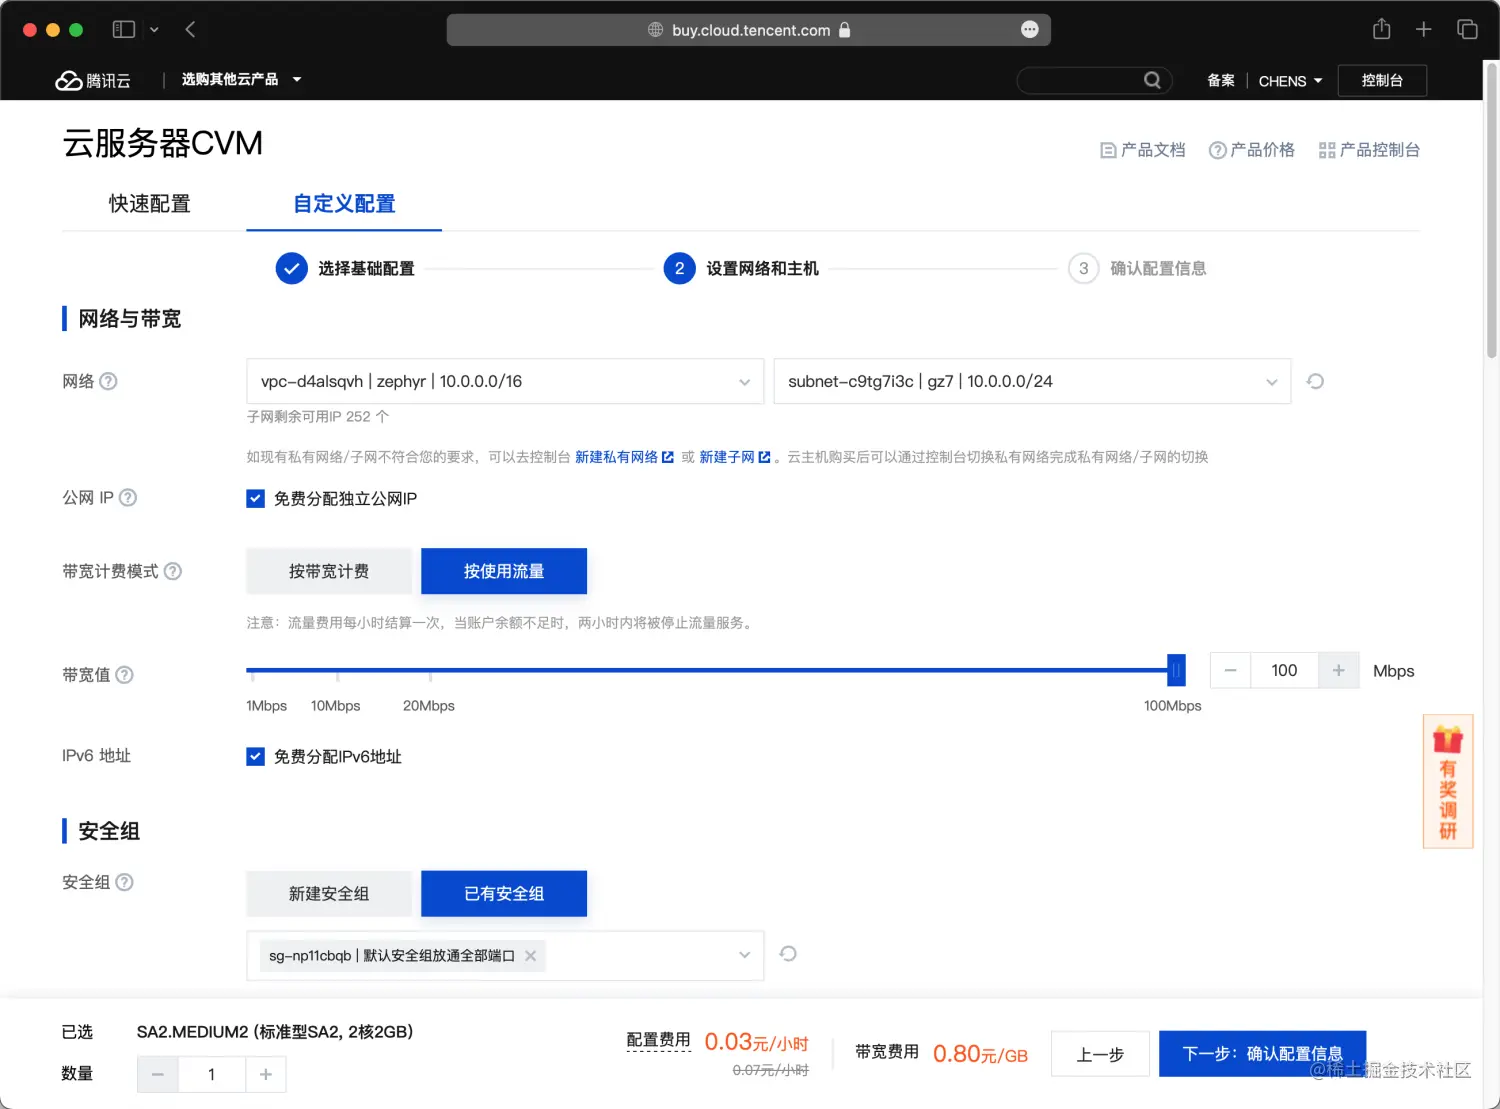Increase bandwidth value with plus button

(x=1339, y=671)
